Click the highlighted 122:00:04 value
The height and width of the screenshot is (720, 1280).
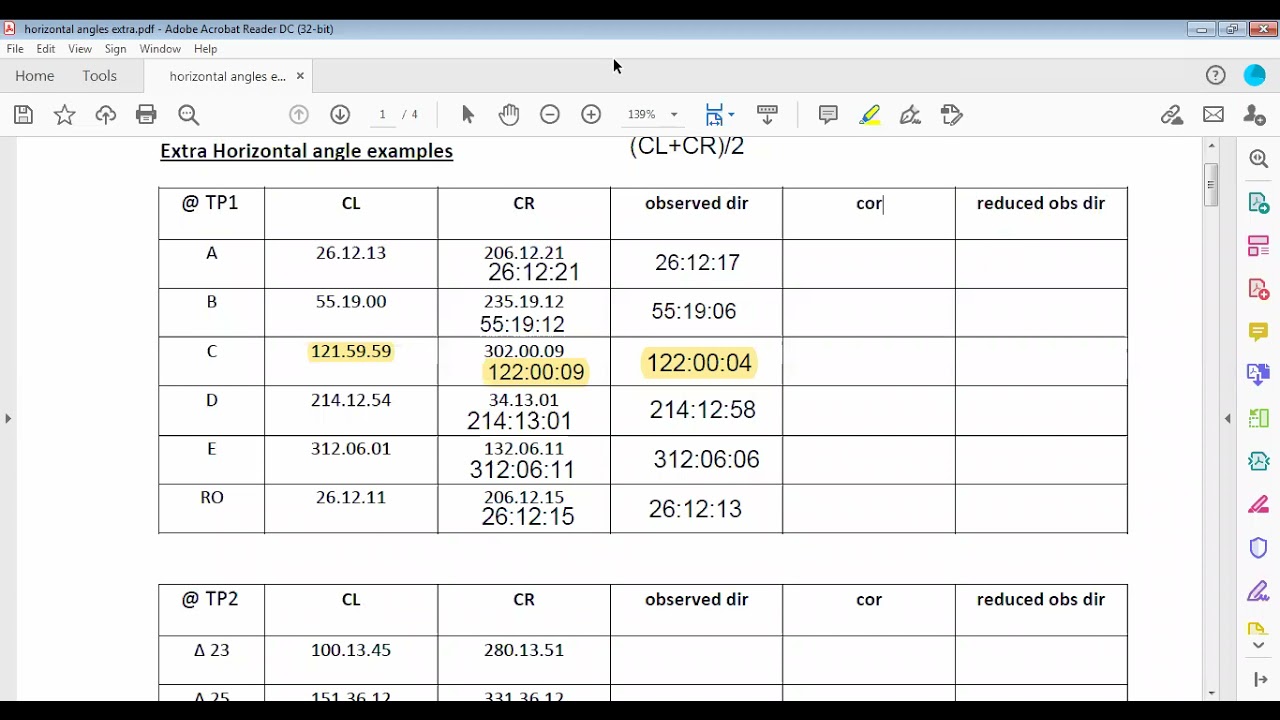point(698,363)
